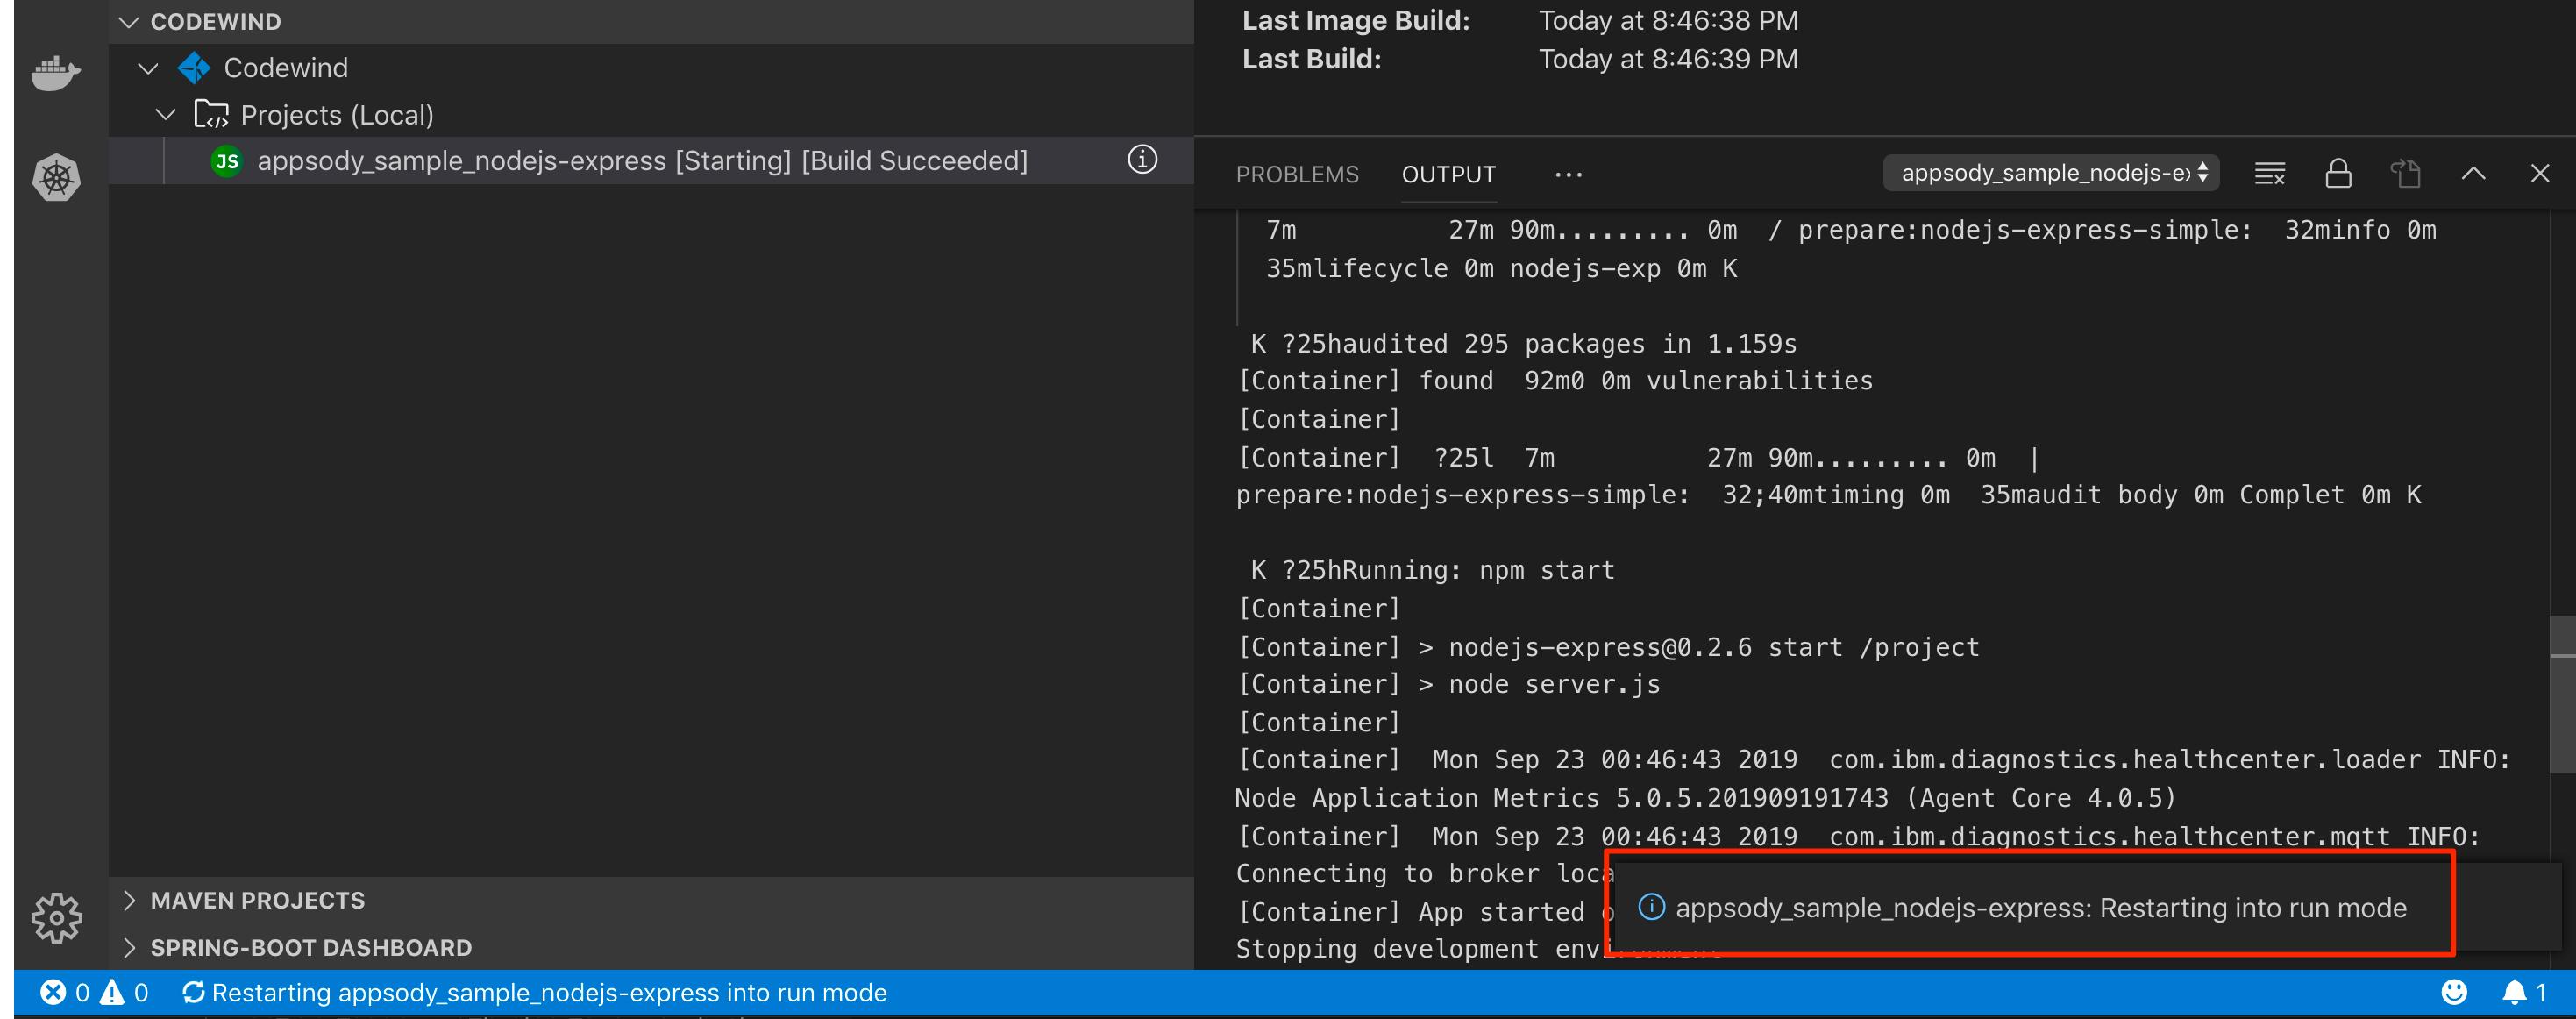Show more panel tabs via ellipsis

[1568, 175]
